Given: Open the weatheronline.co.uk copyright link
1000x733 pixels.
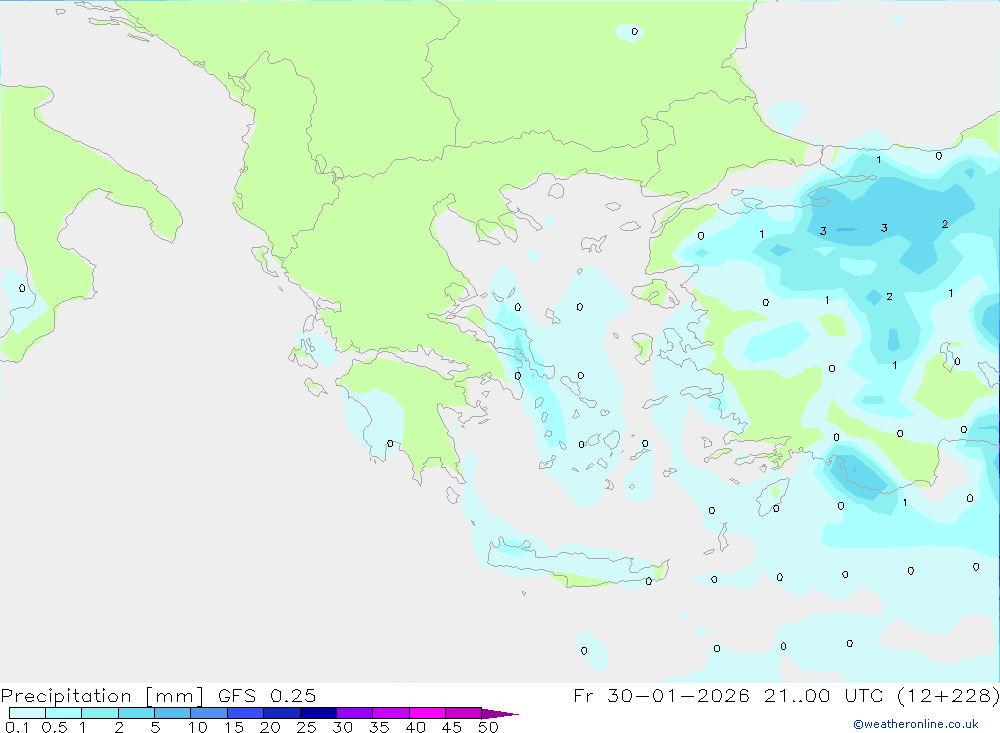Looking at the screenshot, I should click(x=916, y=724).
